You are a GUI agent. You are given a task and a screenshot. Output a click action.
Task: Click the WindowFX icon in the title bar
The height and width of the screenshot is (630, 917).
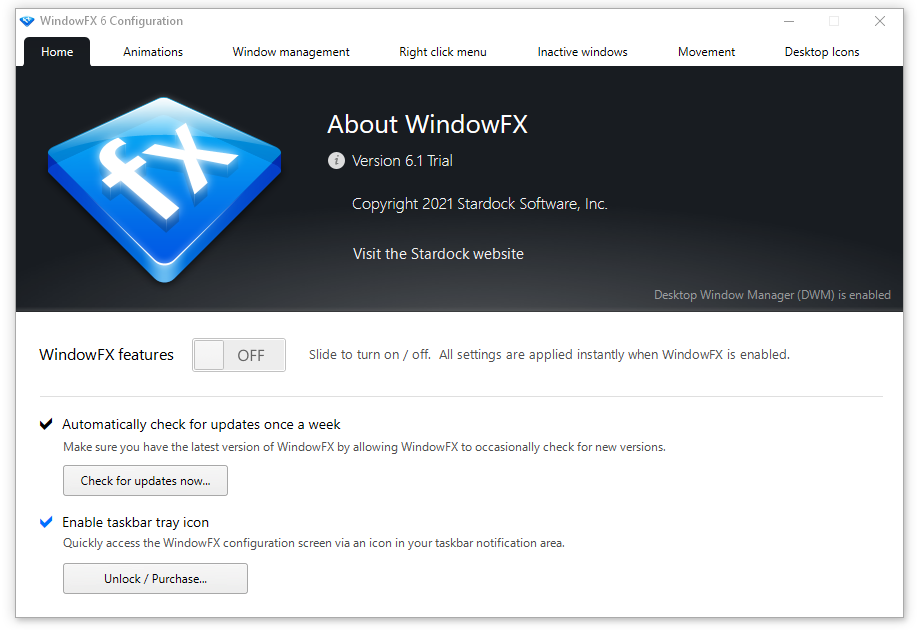pyautogui.click(x=27, y=20)
